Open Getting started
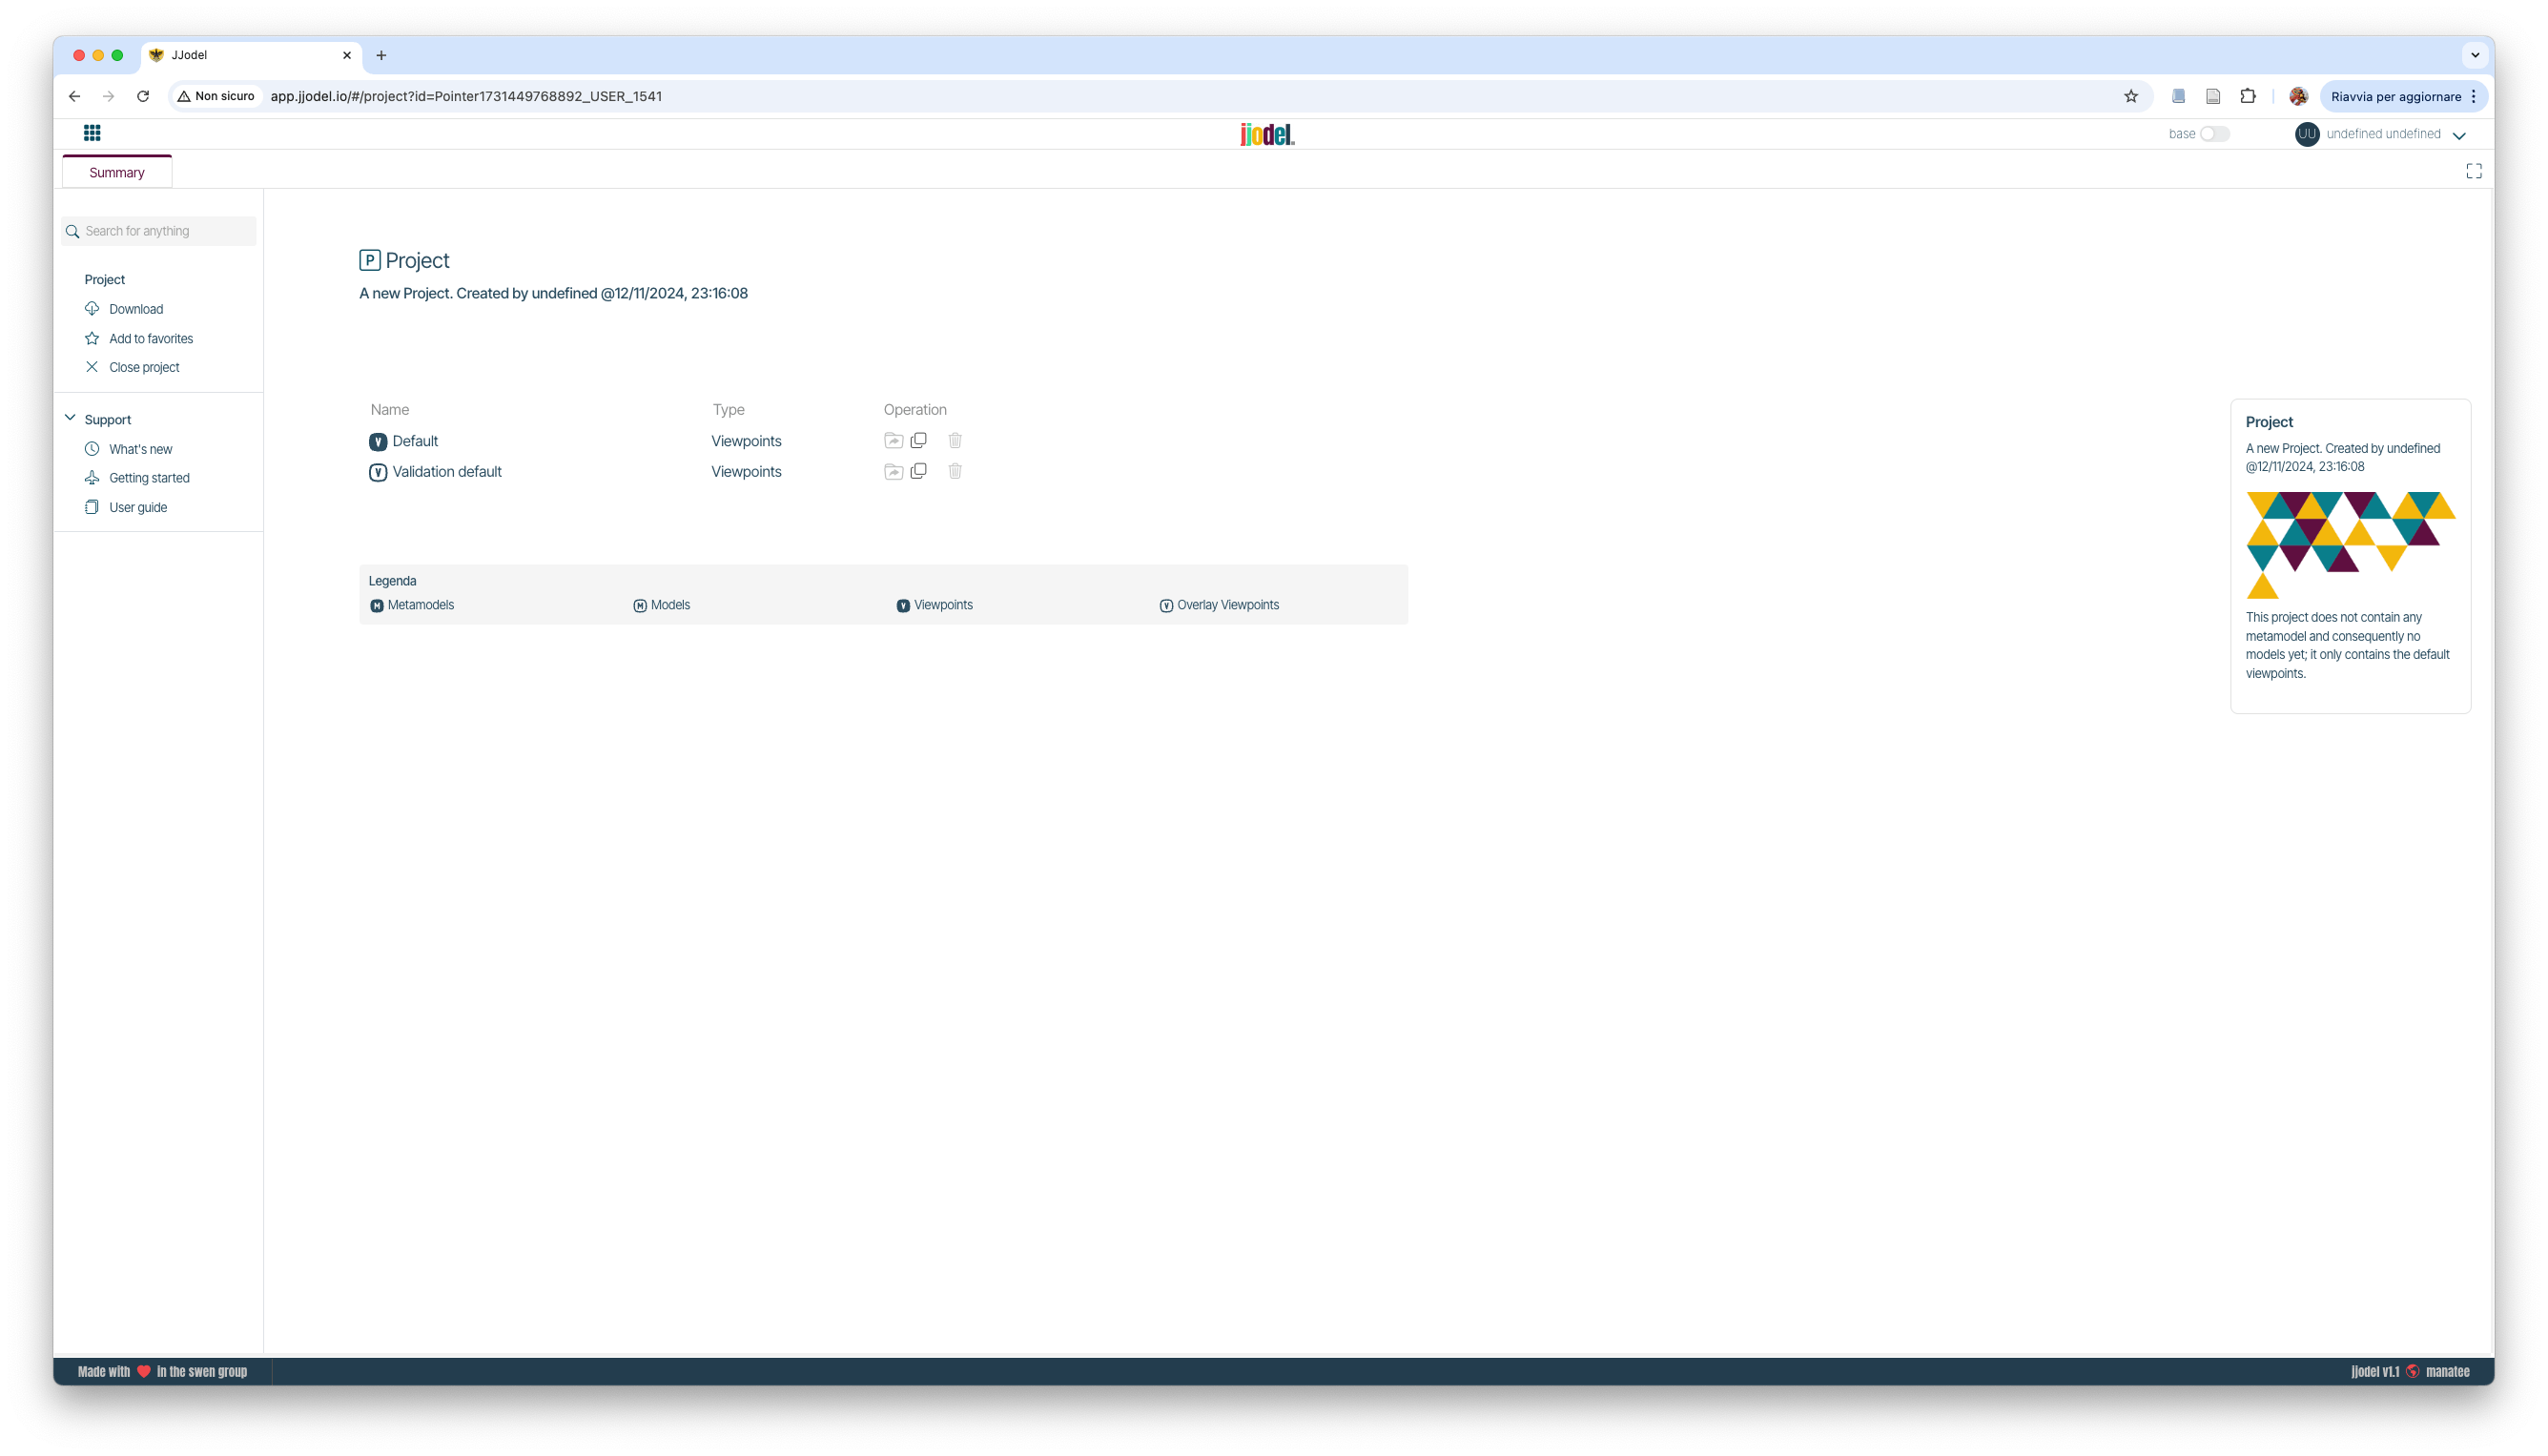The image size is (2548, 1456). (x=149, y=478)
